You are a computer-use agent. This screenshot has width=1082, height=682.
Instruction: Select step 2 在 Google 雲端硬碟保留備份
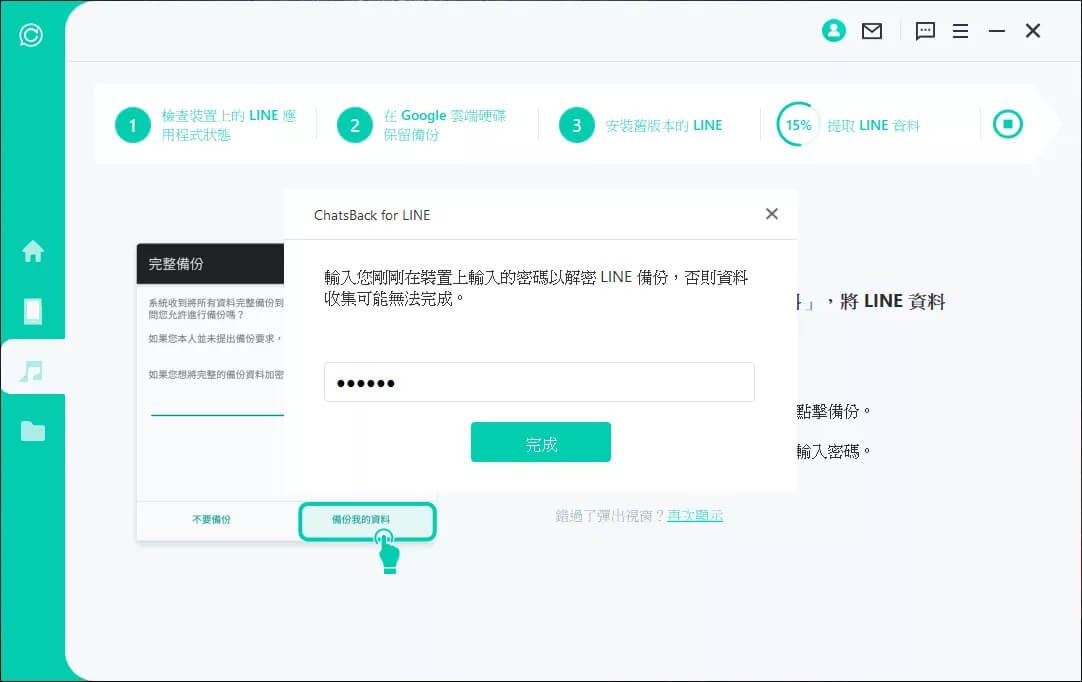pyautogui.click(x=422, y=125)
